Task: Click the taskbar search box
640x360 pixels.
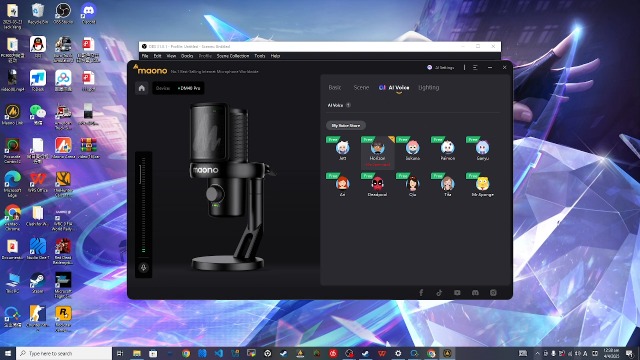Action: (64, 353)
